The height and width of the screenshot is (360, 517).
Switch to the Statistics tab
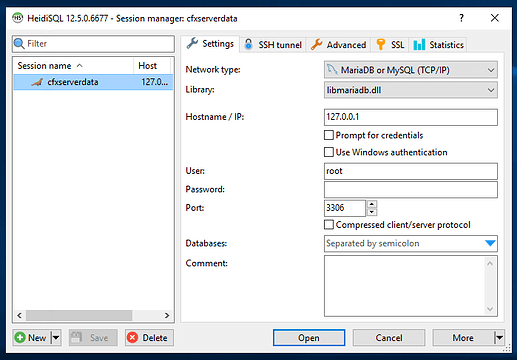click(x=438, y=44)
